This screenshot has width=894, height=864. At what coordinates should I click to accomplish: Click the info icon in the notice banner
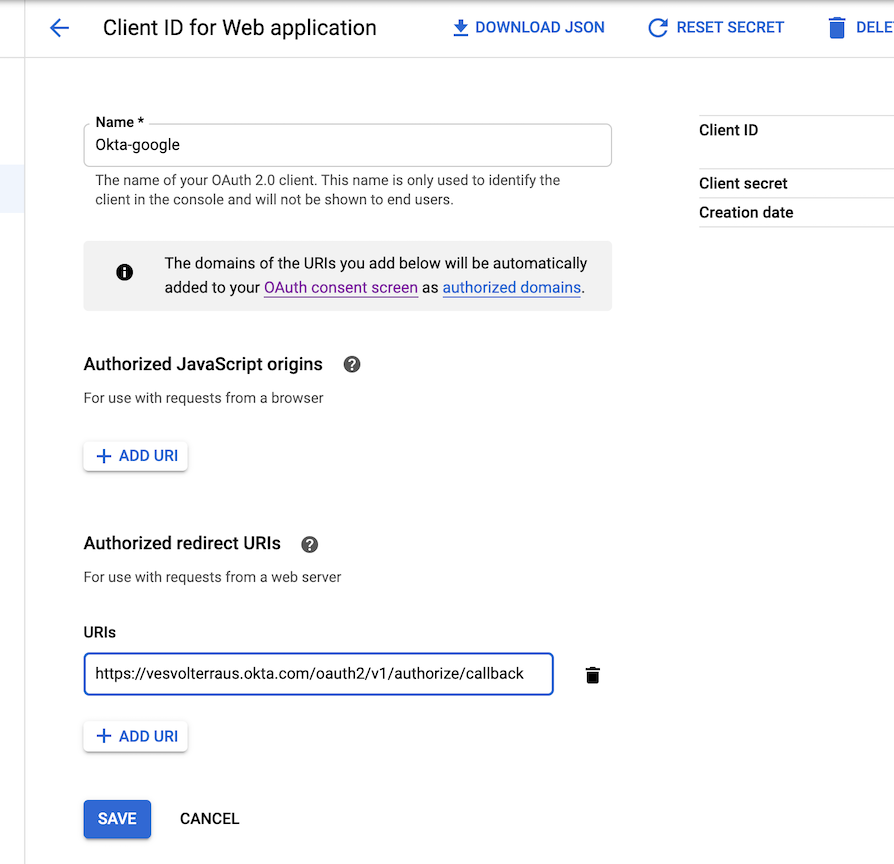click(124, 271)
